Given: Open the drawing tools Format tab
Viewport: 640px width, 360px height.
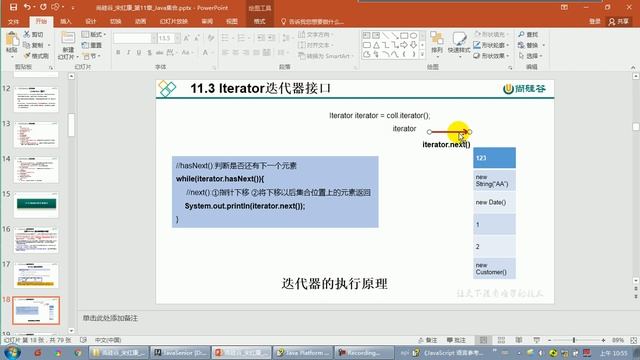Looking at the screenshot, I should (260, 21).
